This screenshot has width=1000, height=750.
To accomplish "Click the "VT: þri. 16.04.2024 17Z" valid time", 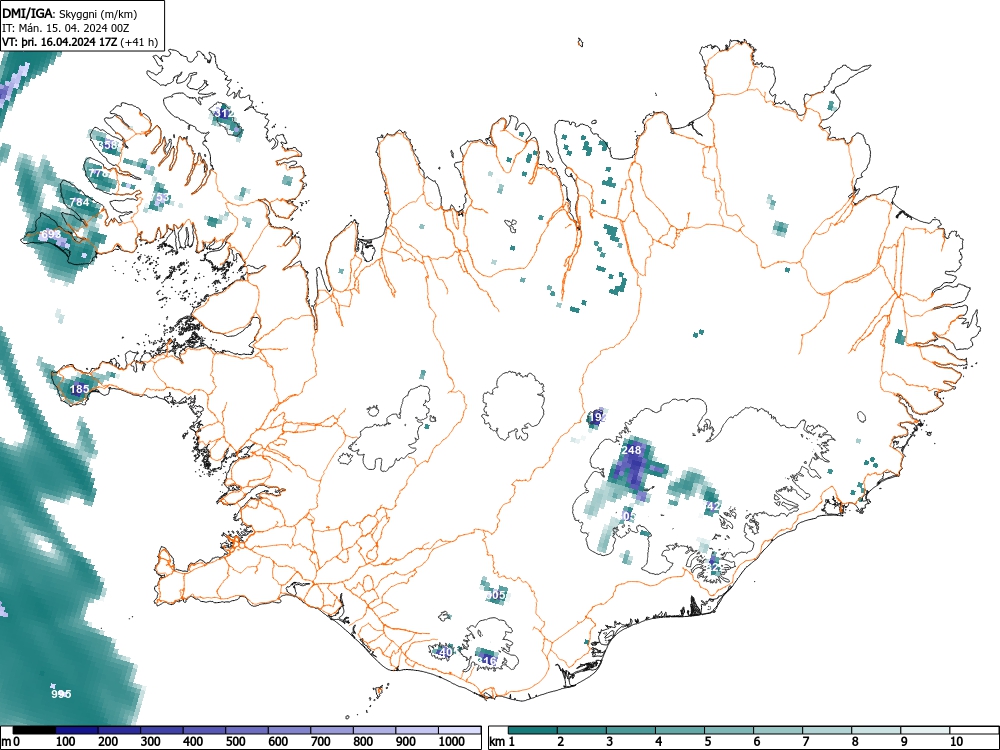I will (59, 42).
